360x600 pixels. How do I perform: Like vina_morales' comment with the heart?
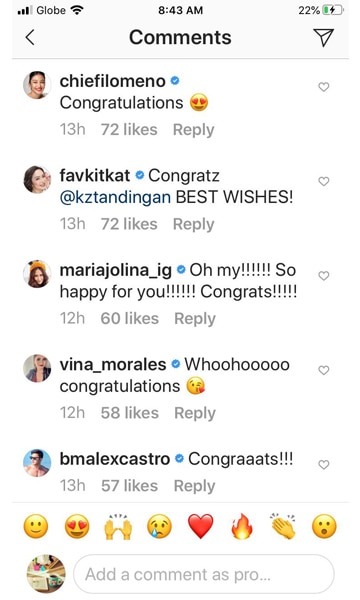pyautogui.click(x=324, y=370)
